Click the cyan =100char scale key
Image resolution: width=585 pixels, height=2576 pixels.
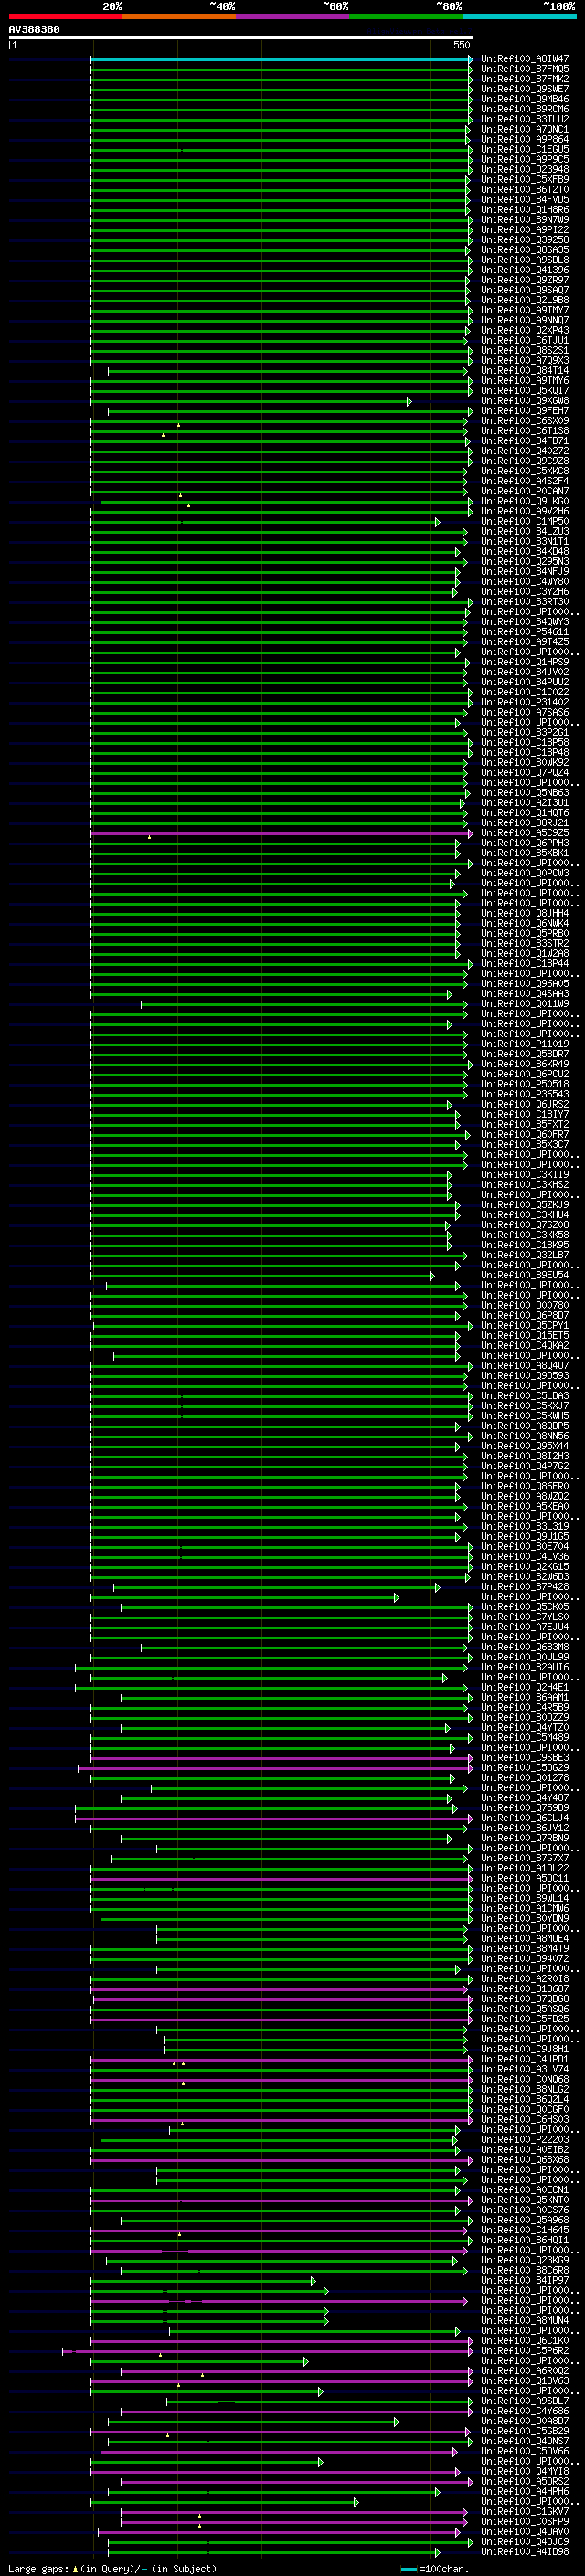click(435, 2569)
